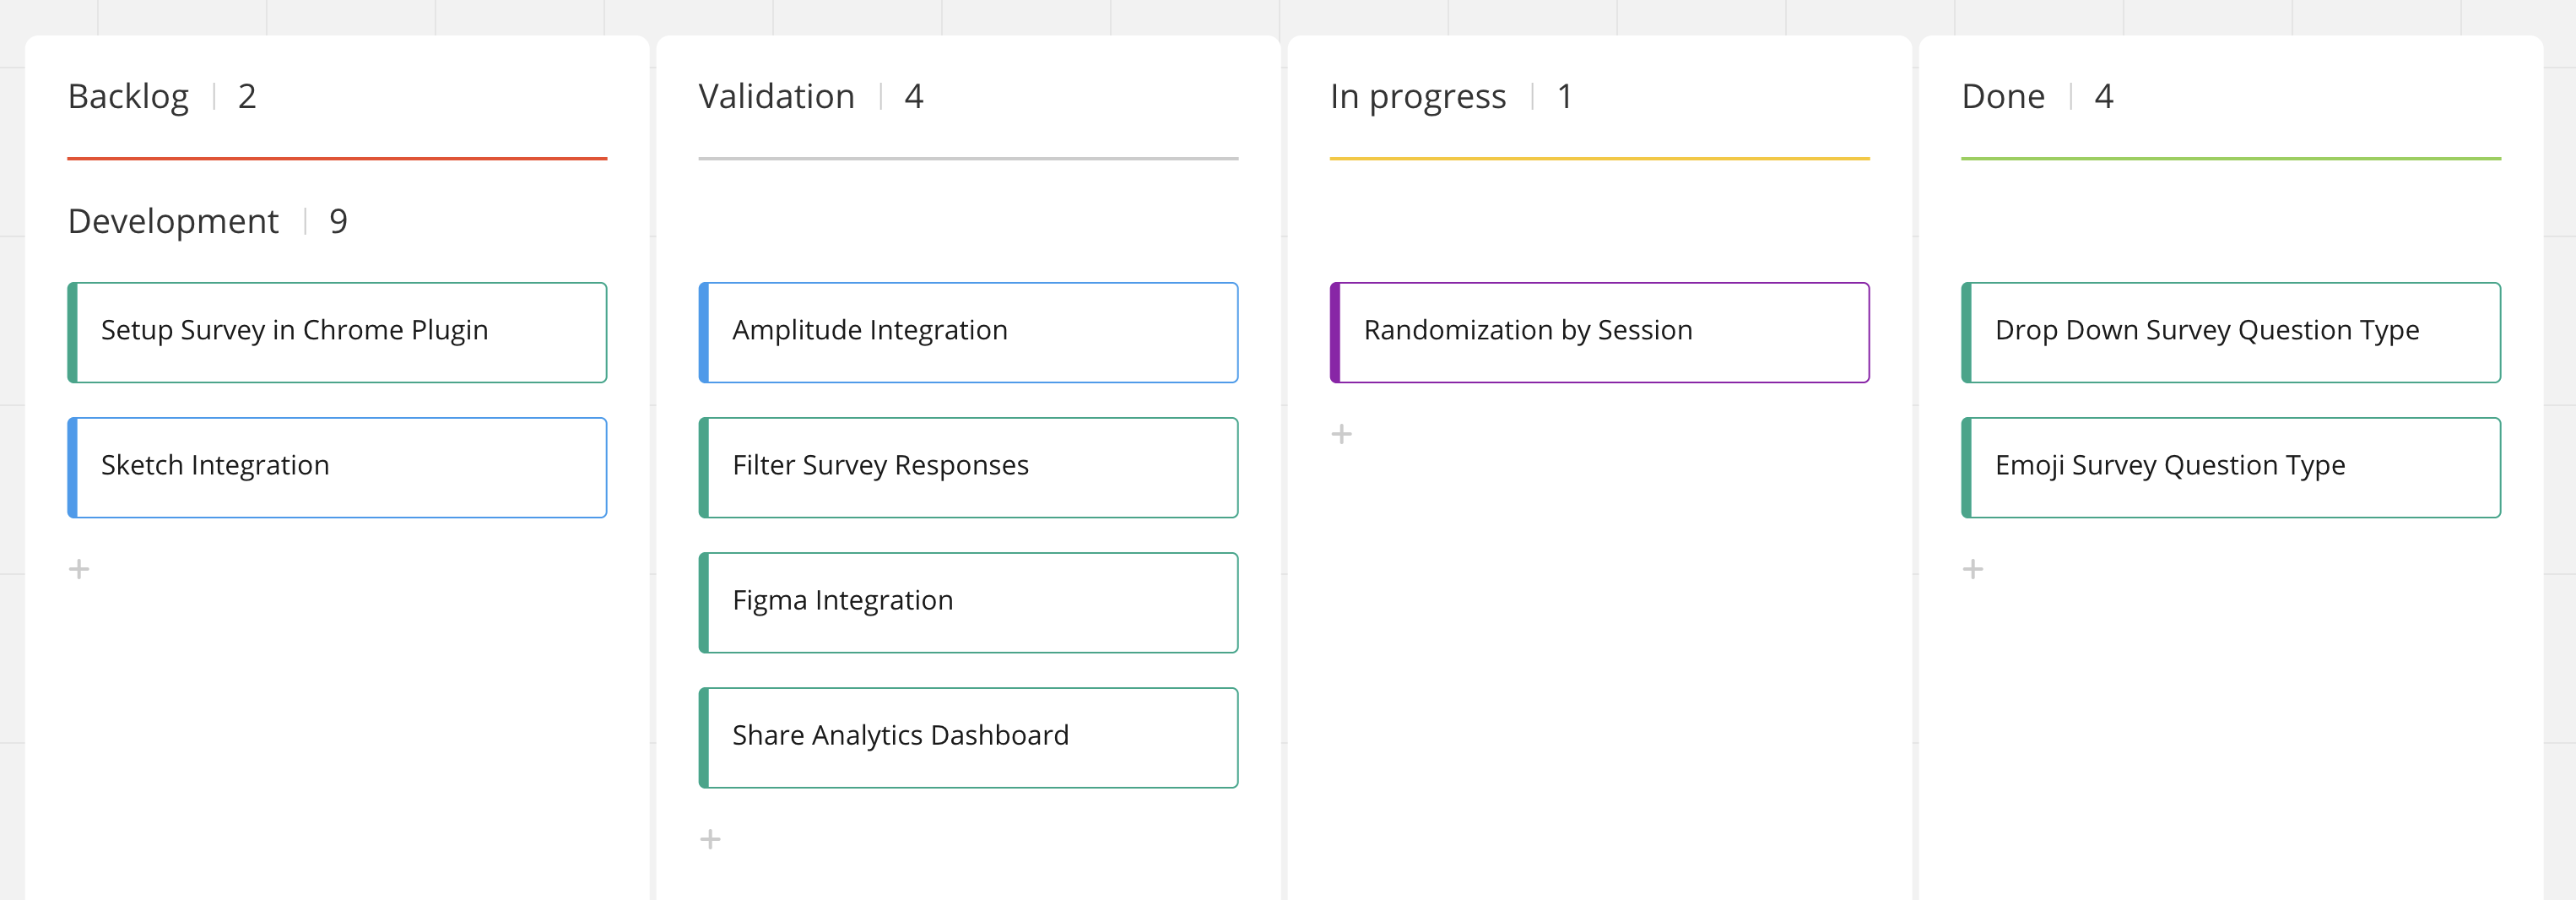This screenshot has width=2576, height=900.
Task: Click the Filter Survey Responses card
Action: pos(969,467)
